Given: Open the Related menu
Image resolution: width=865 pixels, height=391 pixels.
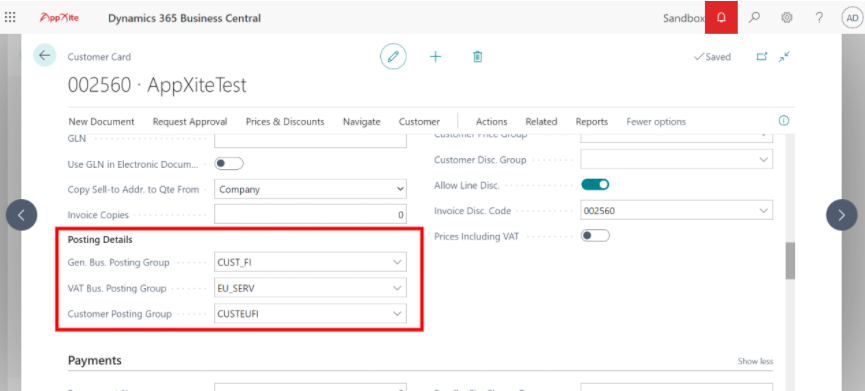Looking at the screenshot, I should (x=541, y=121).
